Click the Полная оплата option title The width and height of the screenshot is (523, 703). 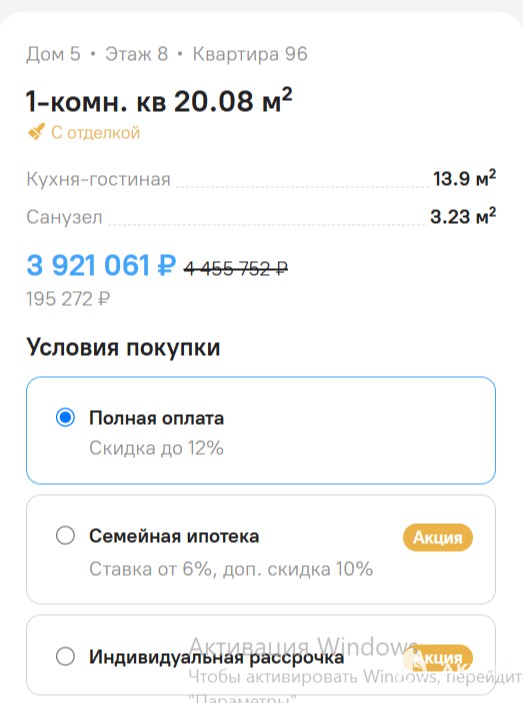pos(156,418)
